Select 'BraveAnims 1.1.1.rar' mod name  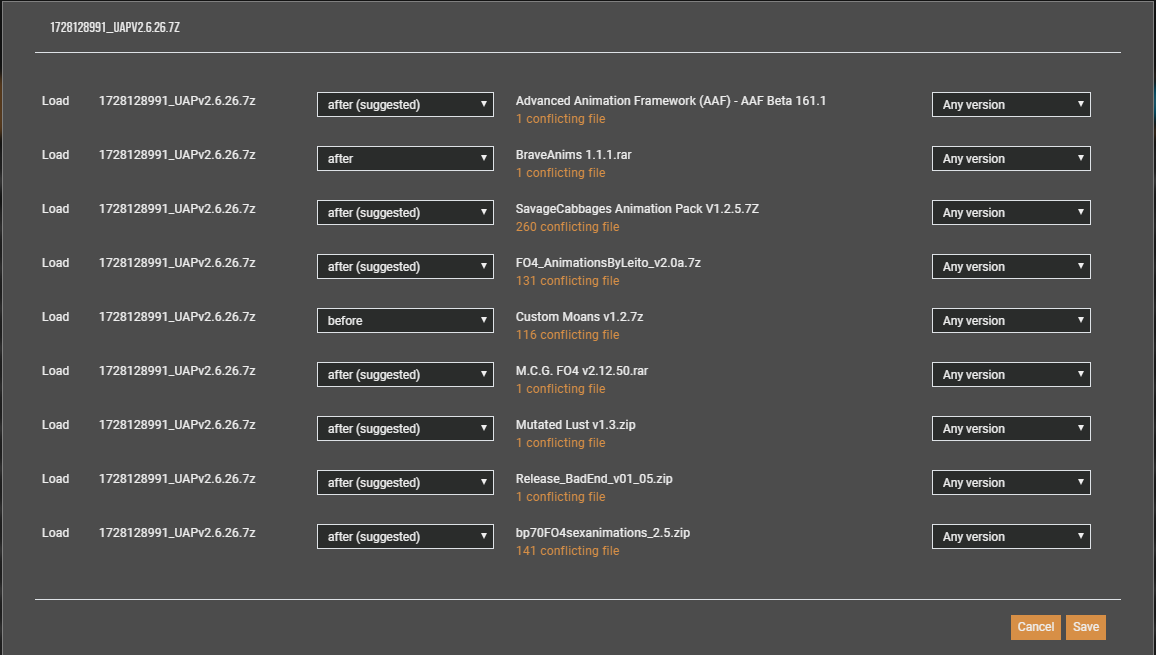click(573, 155)
